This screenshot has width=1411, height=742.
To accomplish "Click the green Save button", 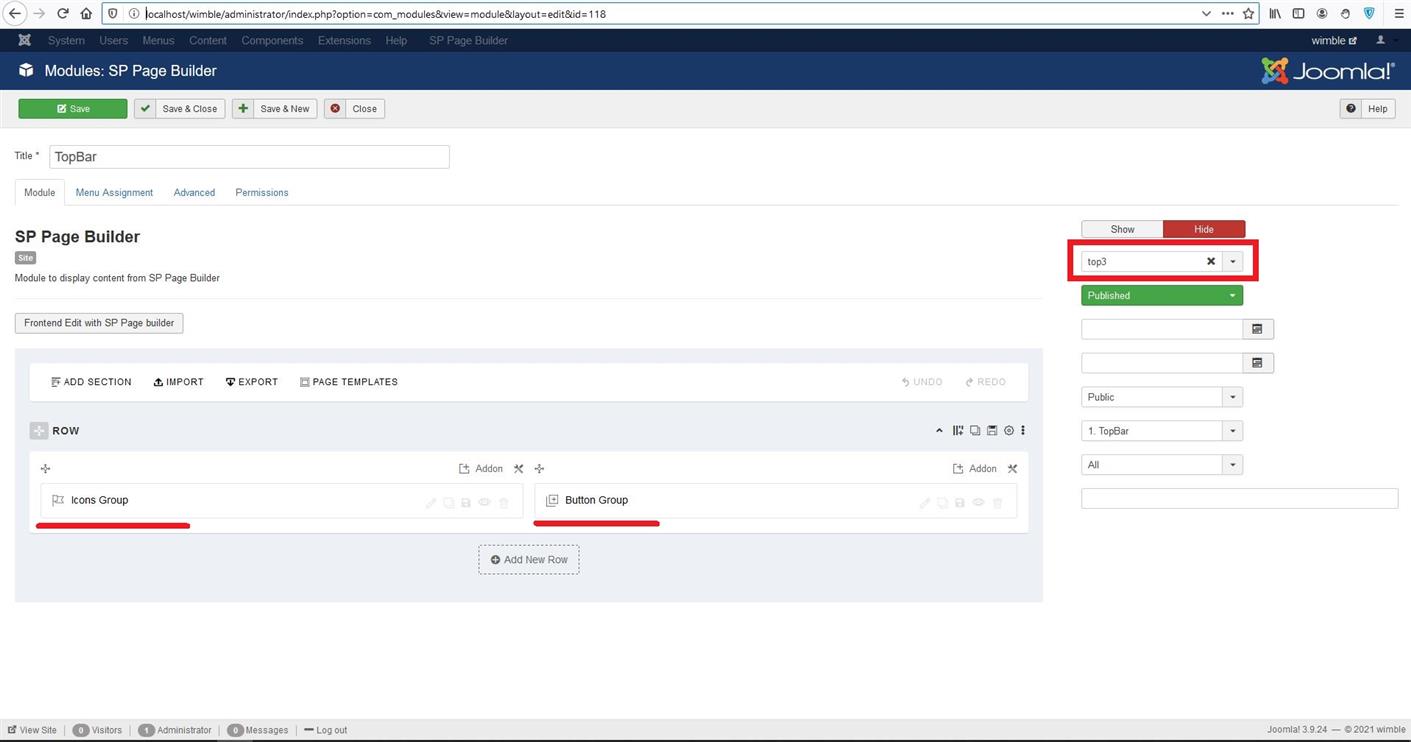I will (73, 109).
